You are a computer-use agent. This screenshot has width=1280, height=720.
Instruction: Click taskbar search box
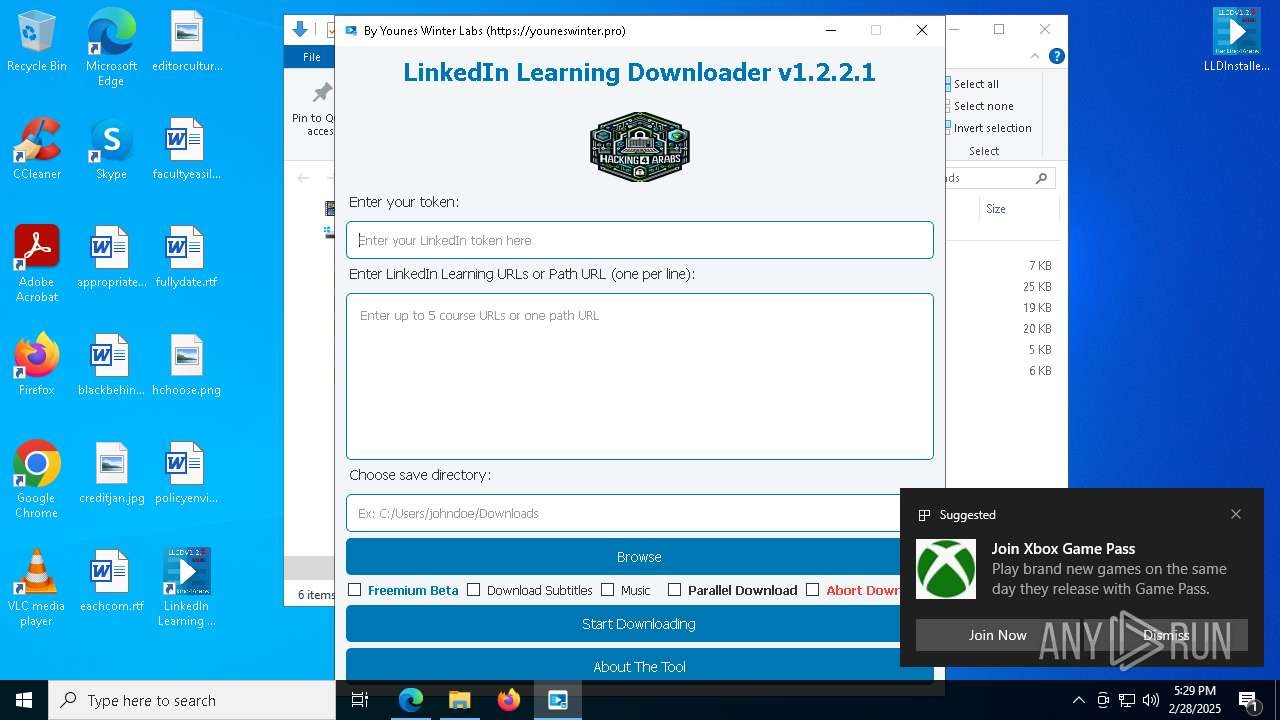(x=192, y=700)
